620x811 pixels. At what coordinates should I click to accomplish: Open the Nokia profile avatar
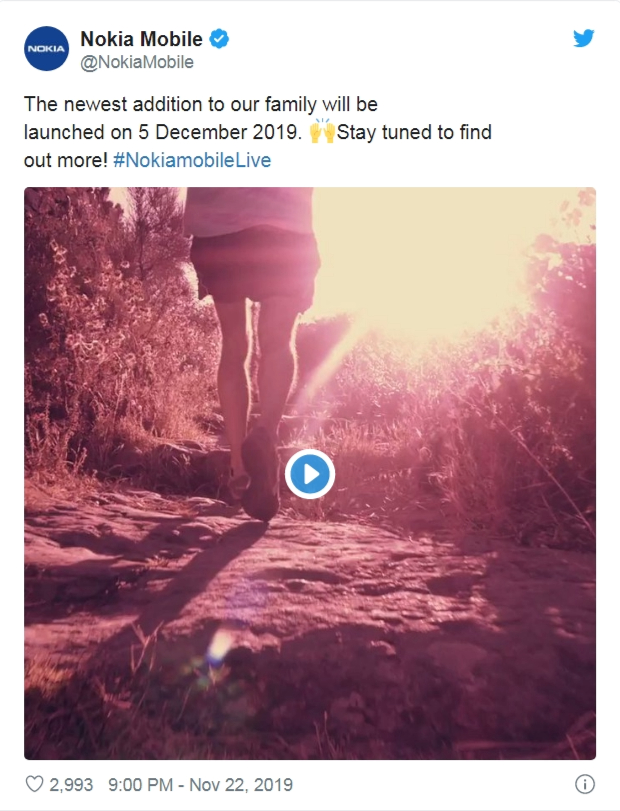pos(47,49)
